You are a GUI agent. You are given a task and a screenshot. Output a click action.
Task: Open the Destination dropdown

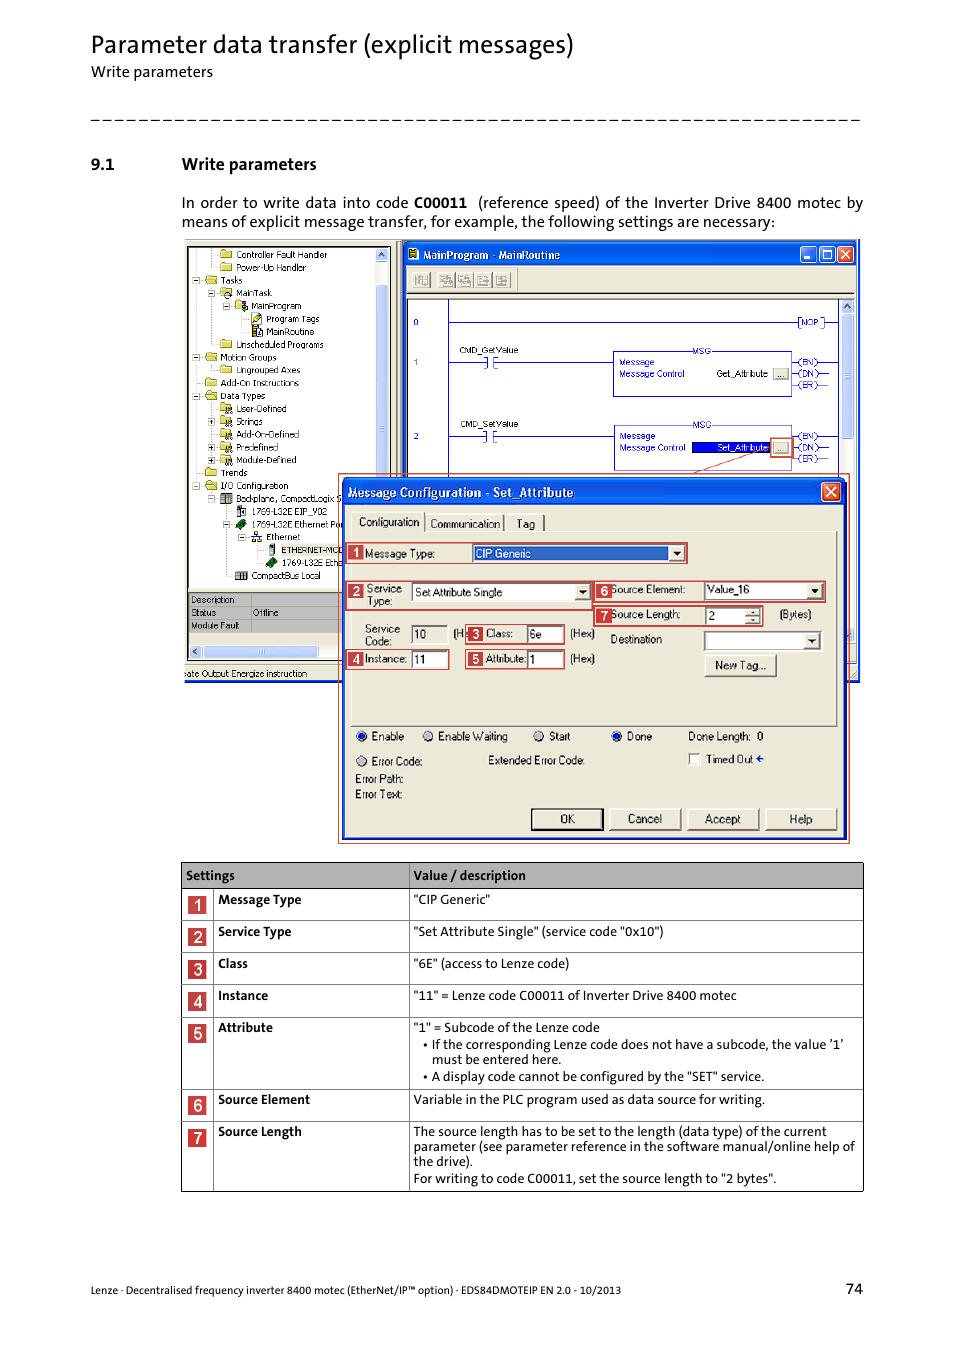coord(812,640)
